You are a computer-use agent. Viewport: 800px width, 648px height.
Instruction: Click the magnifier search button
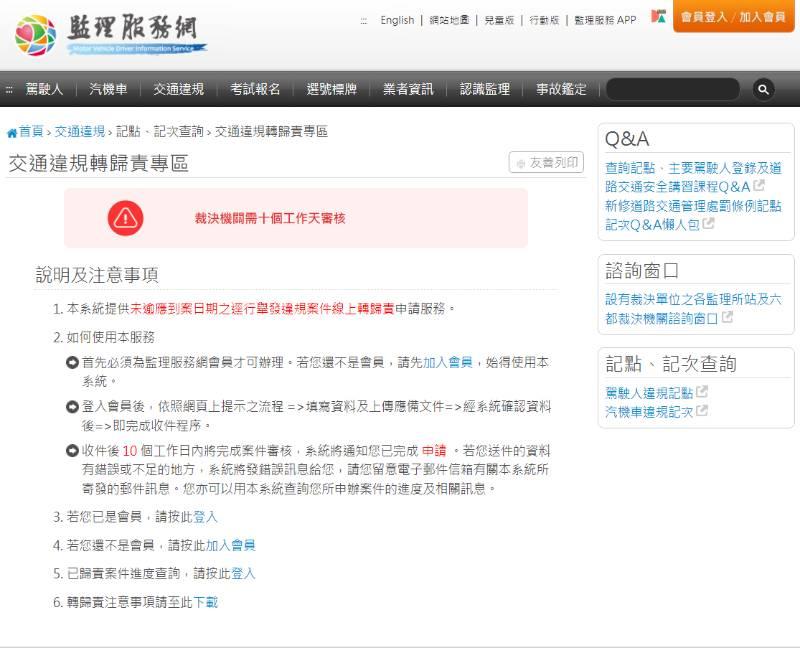(763, 89)
